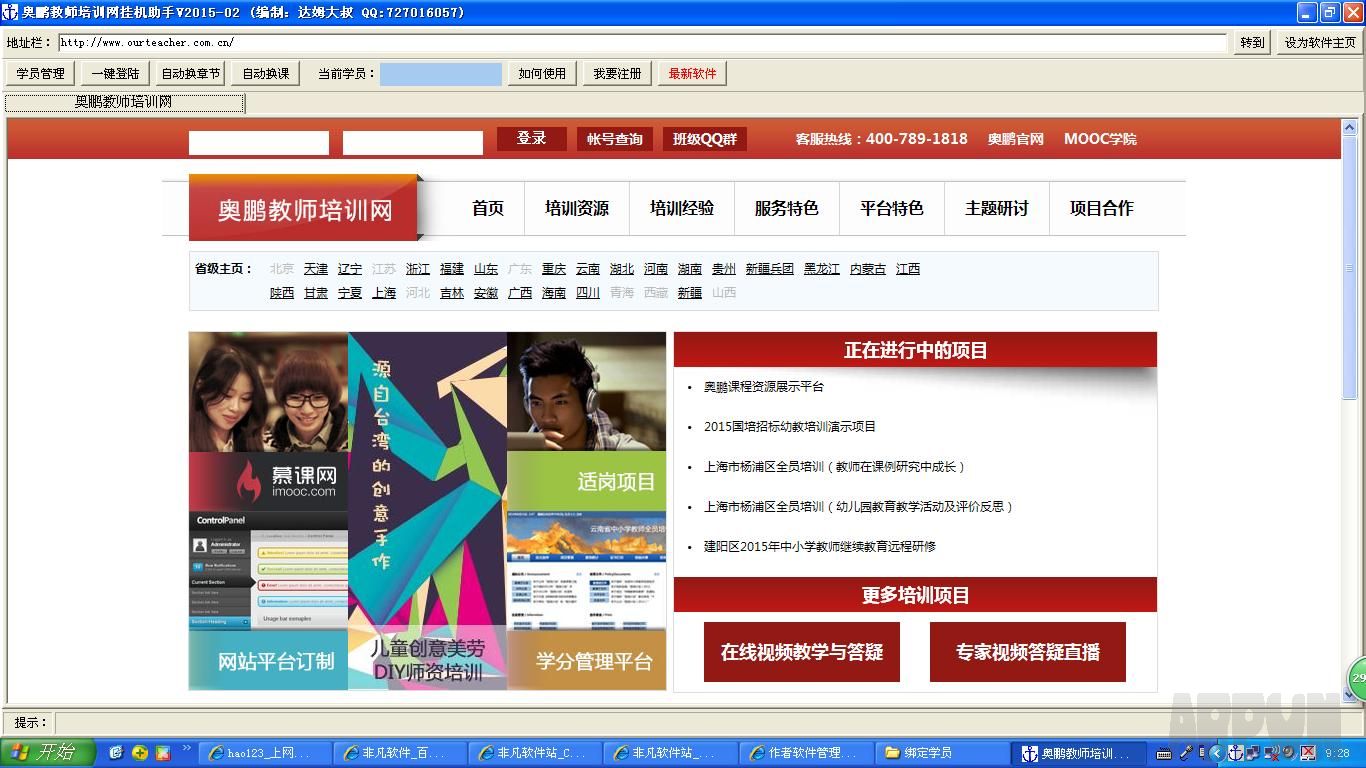
Task: Click the 云南 province link
Action: point(588,269)
